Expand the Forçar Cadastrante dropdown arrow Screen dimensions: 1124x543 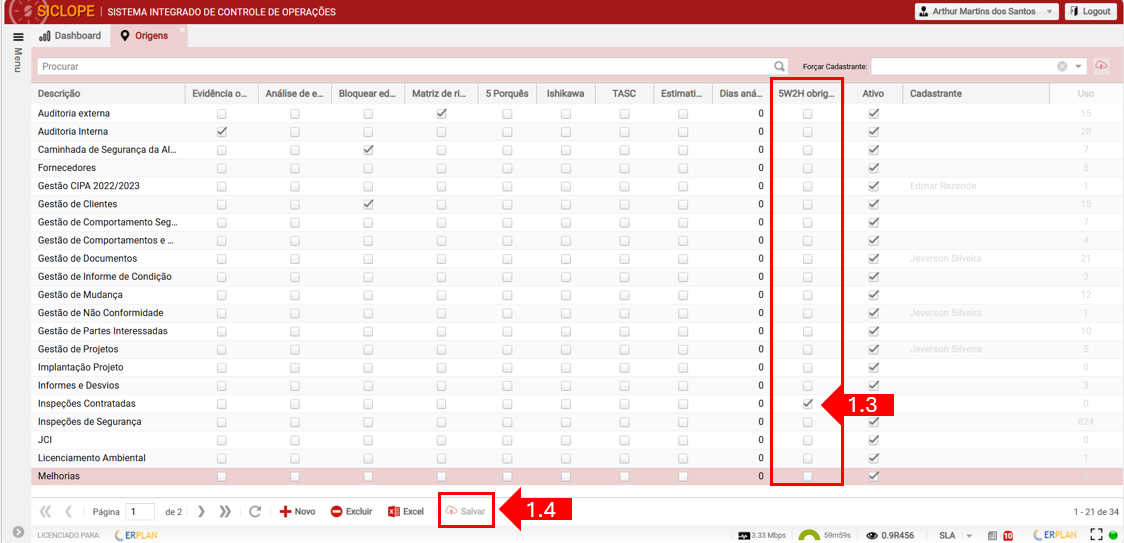click(1079, 66)
